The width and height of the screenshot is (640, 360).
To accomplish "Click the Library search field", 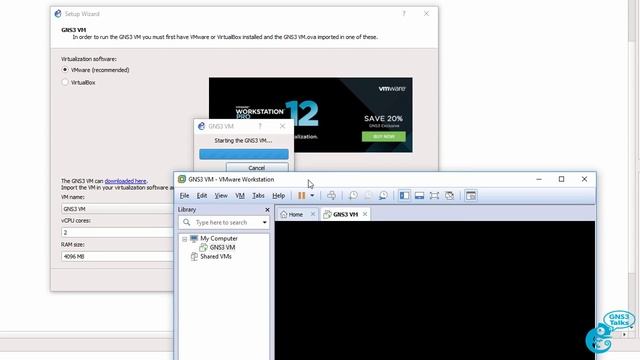I will (x=224, y=222).
